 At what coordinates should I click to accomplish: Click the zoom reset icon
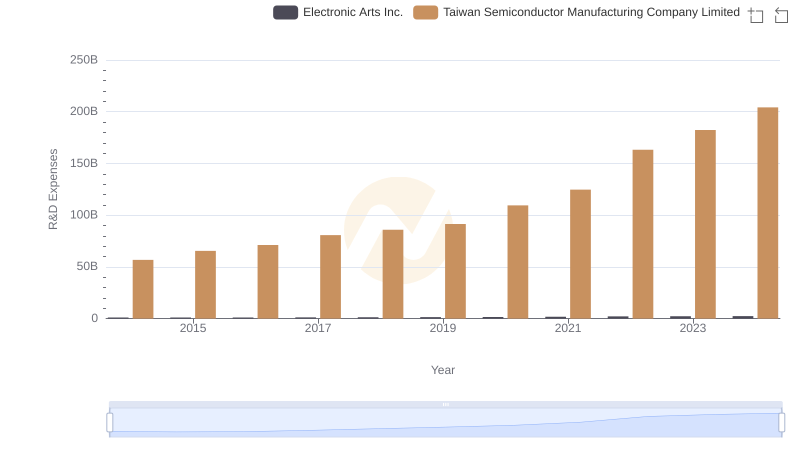(x=781, y=15)
